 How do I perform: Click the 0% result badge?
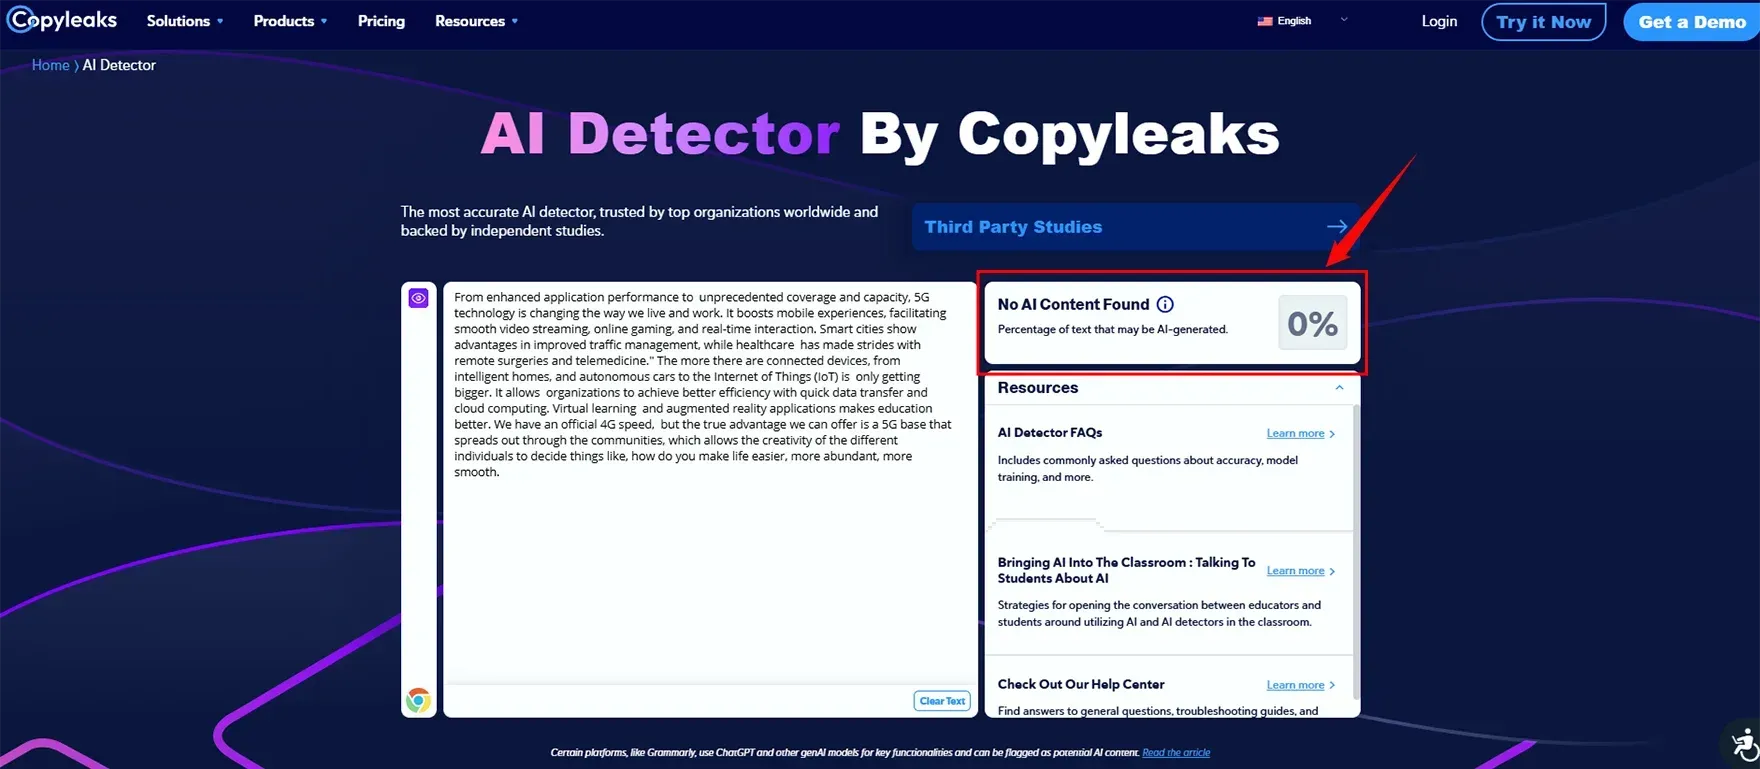(x=1312, y=323)
